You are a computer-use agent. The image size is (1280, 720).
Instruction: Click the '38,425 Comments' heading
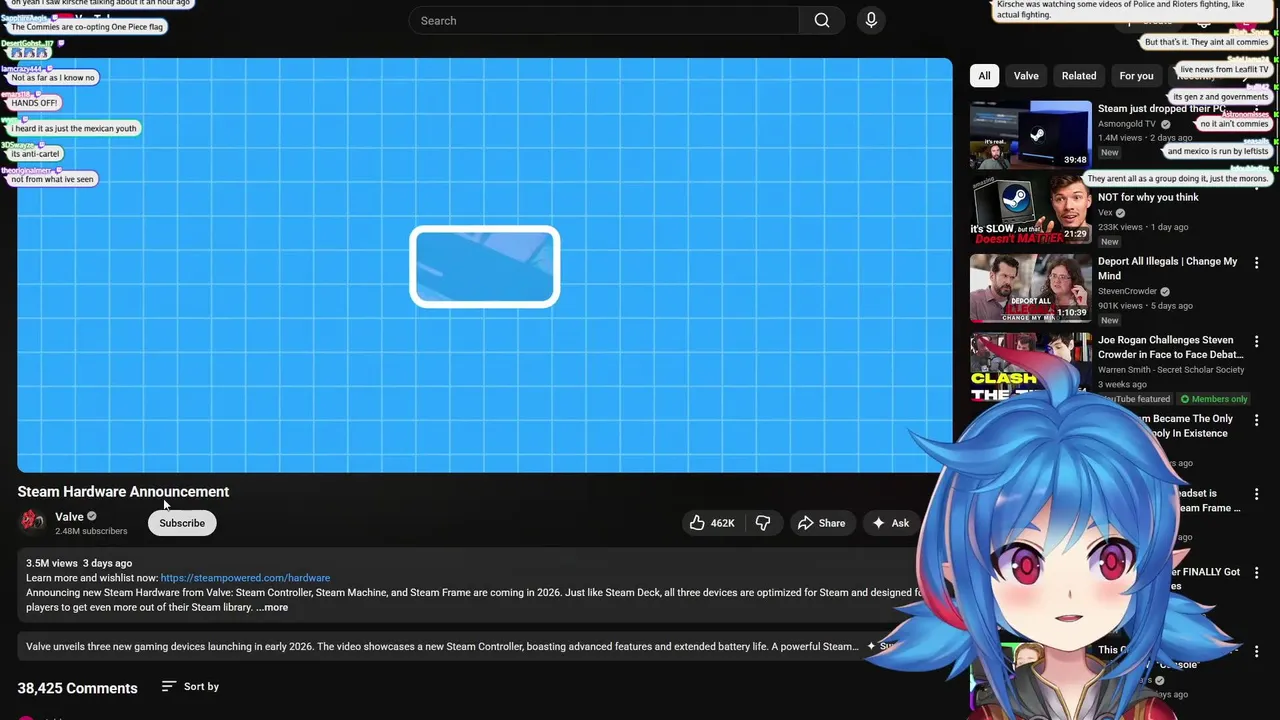click(x=77, y=688)
